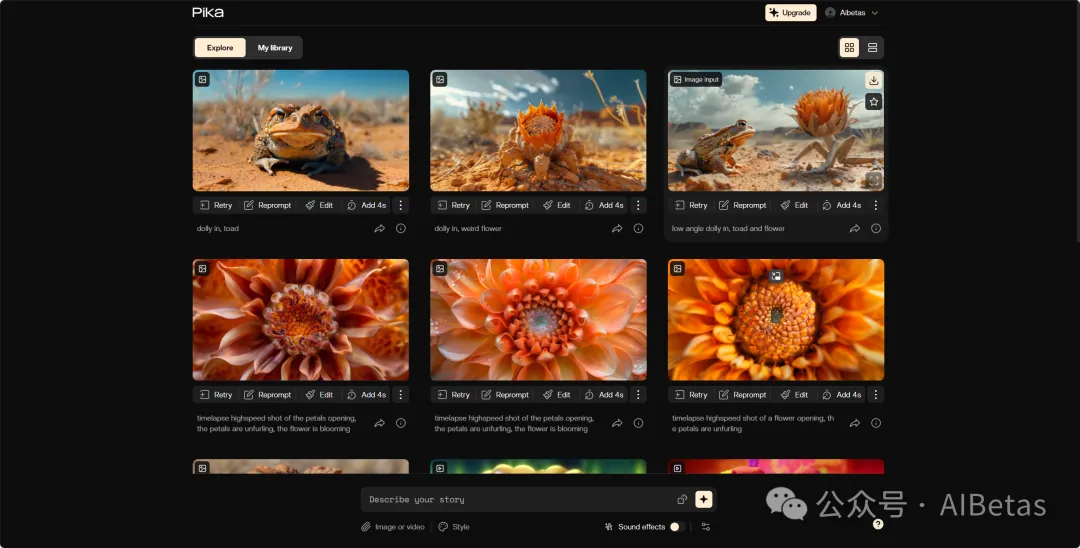The height and width of the screenshot is (548, 1080).
Task: Edit the 'low angle dolly in' video
Action: 794,205
